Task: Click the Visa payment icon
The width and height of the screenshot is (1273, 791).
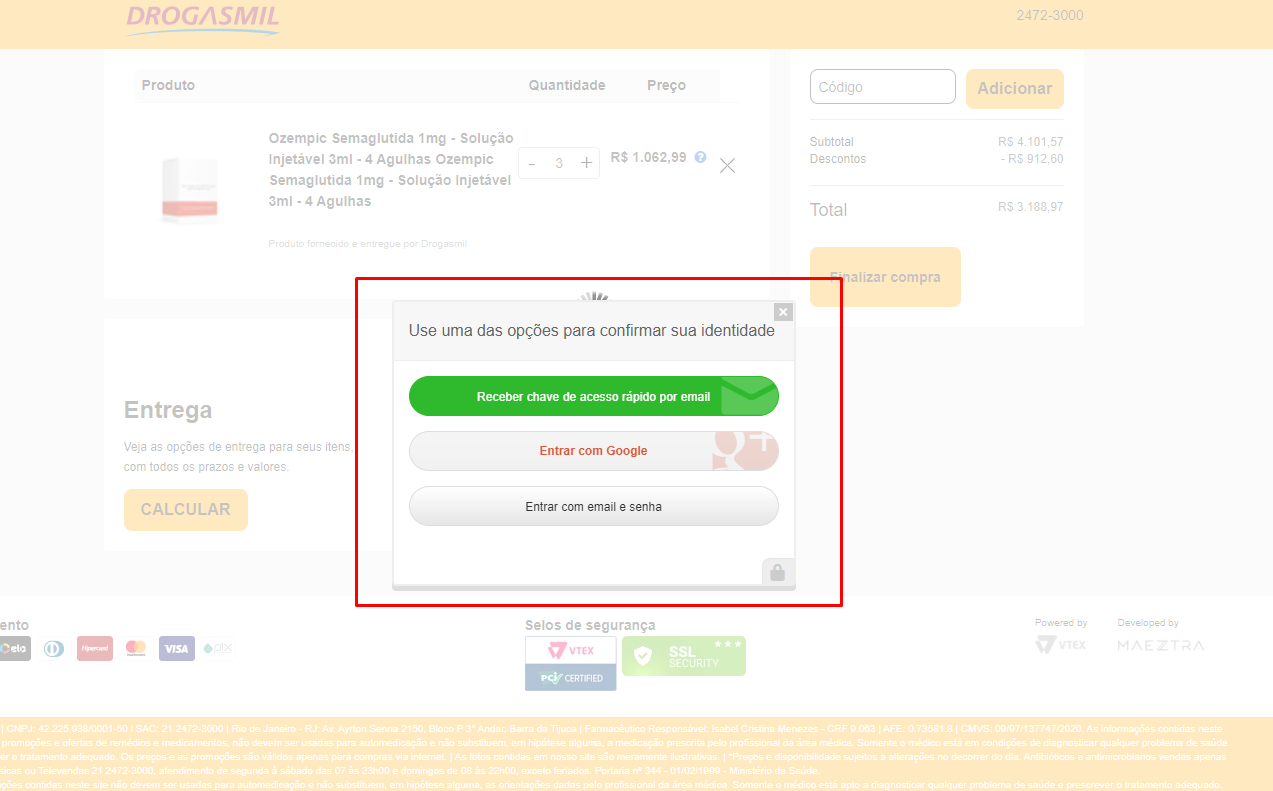Action: (x=177, y=649)
